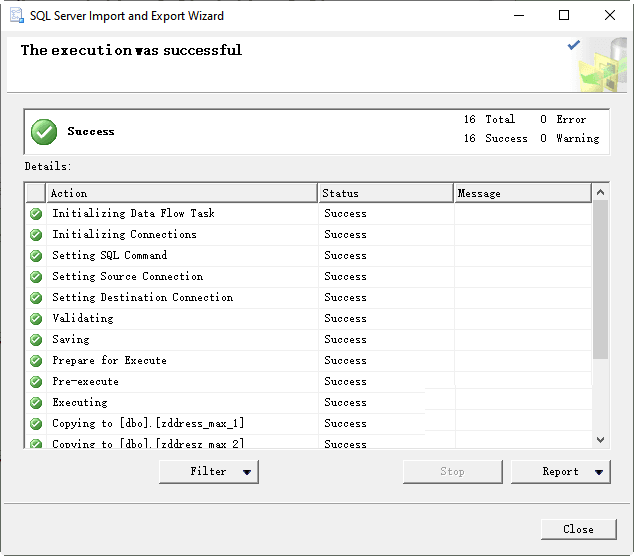Click the disabled Stop button
The image size is (634, 556).
453,472
